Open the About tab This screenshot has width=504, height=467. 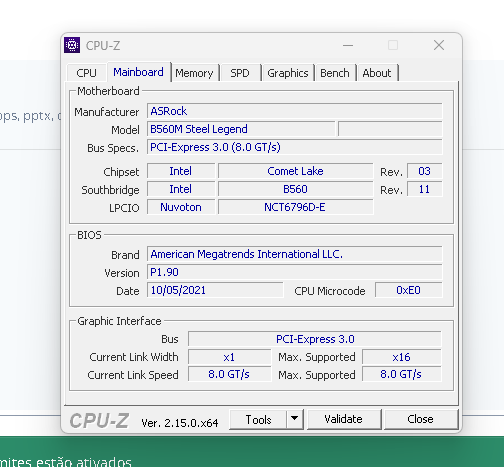pyautogui.click(x=377, y=73)
